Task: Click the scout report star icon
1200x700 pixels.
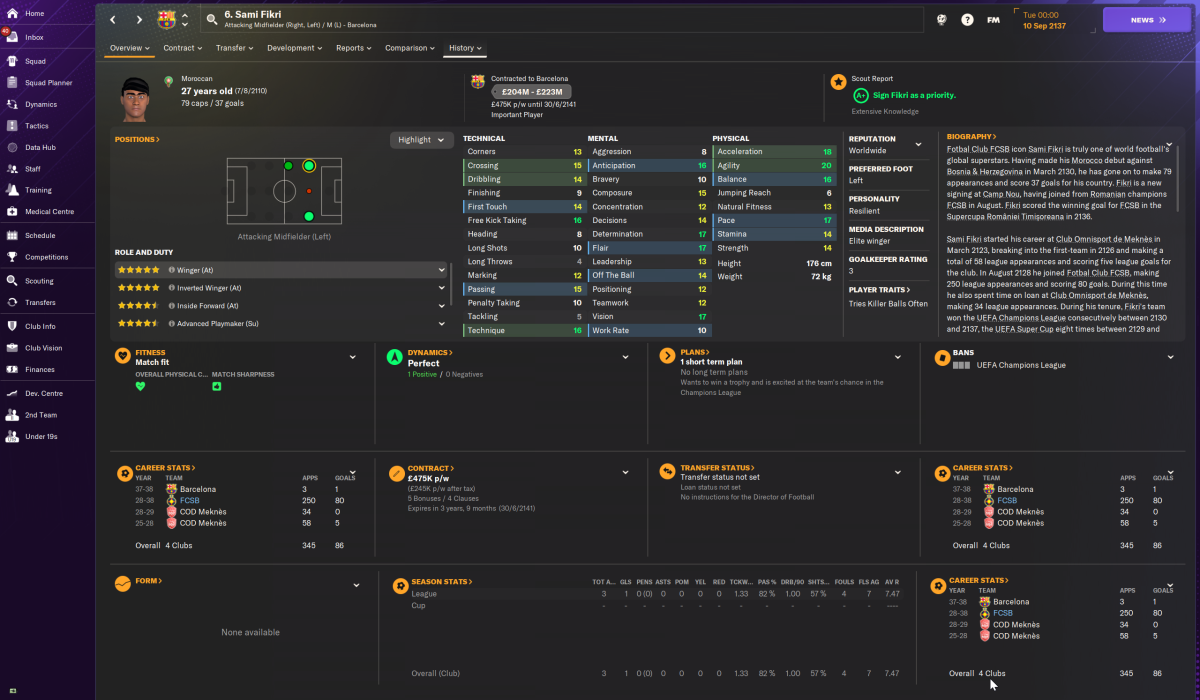Action: (x=838, y=81)
